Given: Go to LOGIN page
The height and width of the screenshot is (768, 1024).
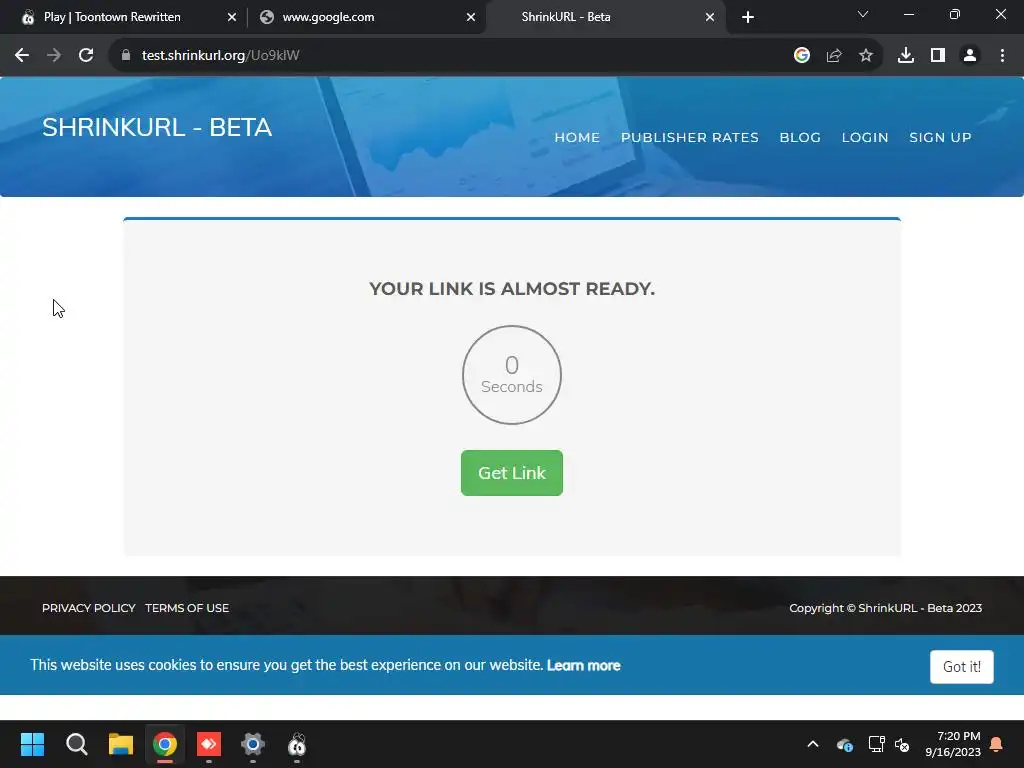Looking at the screenshot, I should tap(865, 138).
